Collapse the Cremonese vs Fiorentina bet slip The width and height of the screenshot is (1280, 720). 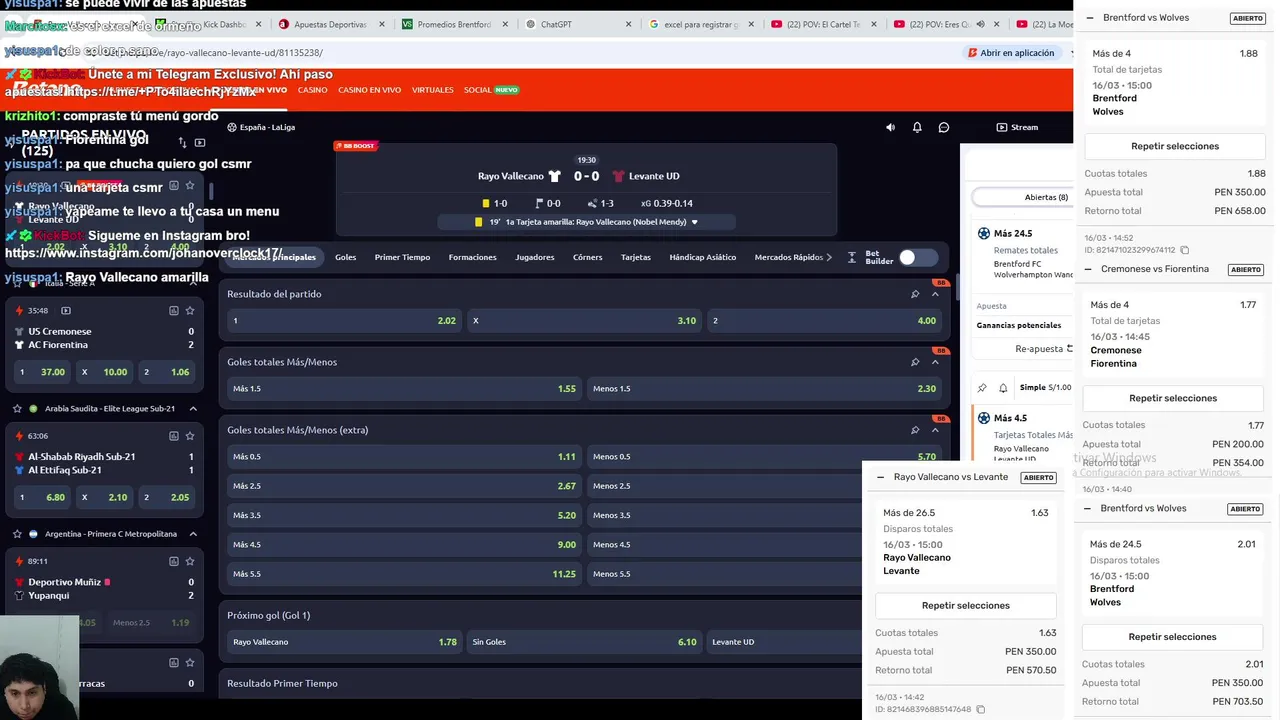click(1088, 269)
